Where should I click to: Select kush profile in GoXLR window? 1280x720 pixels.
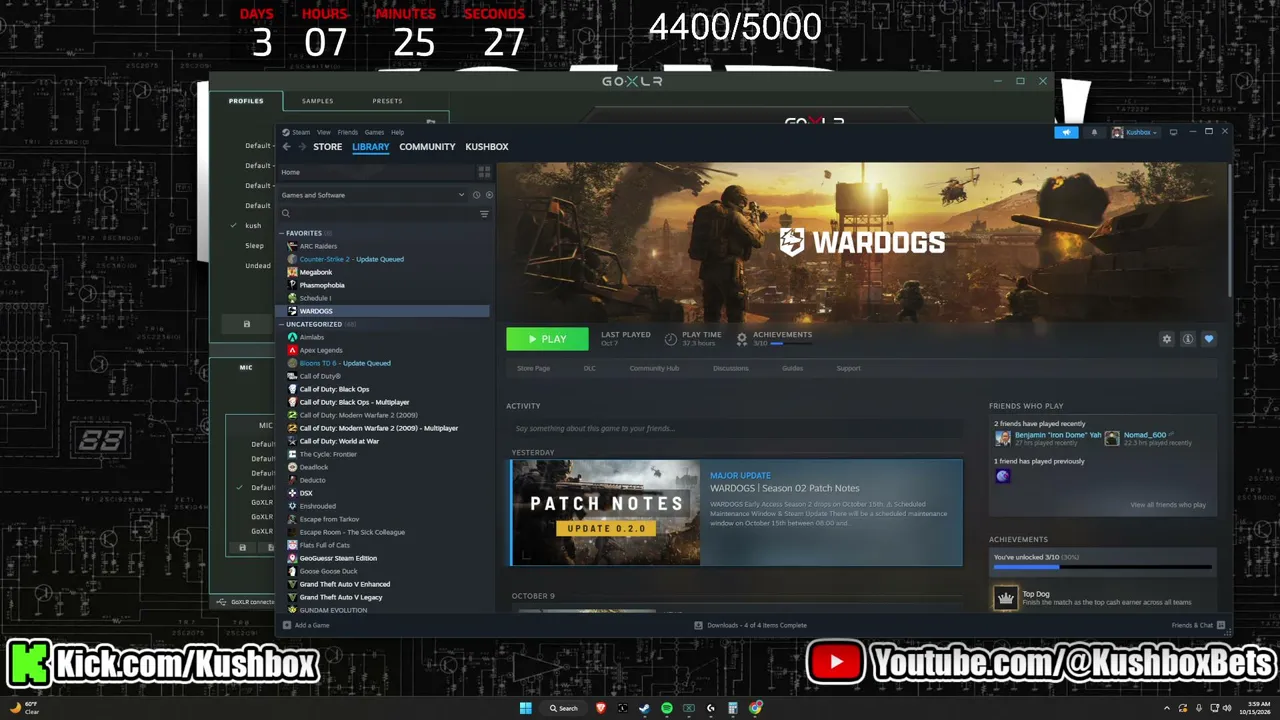[253, 226]
